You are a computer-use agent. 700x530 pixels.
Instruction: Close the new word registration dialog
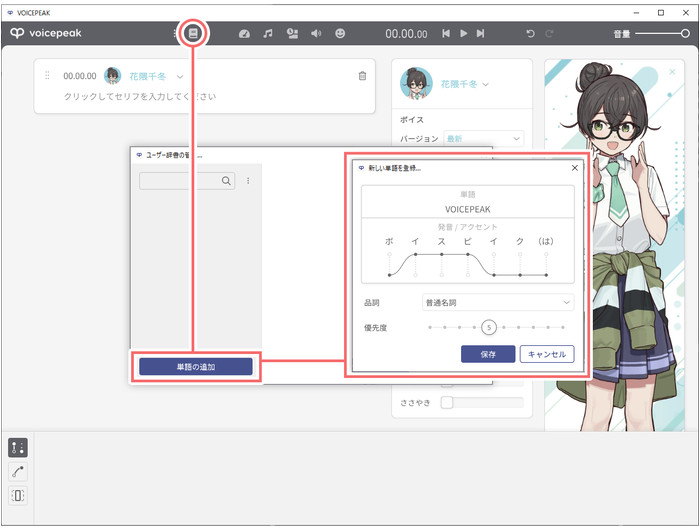[575, 168]
